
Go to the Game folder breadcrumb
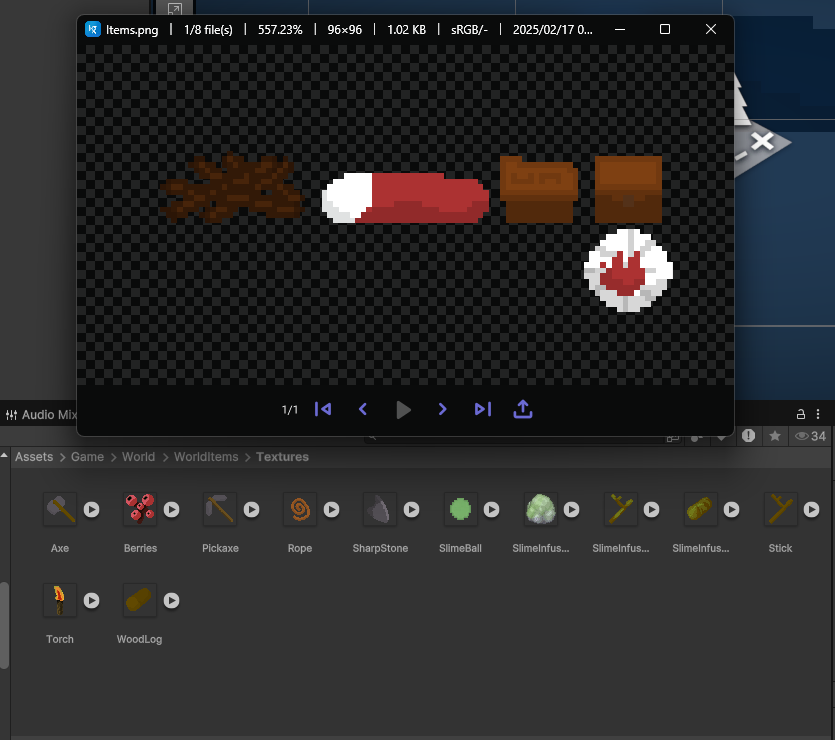tap(87, 457)
